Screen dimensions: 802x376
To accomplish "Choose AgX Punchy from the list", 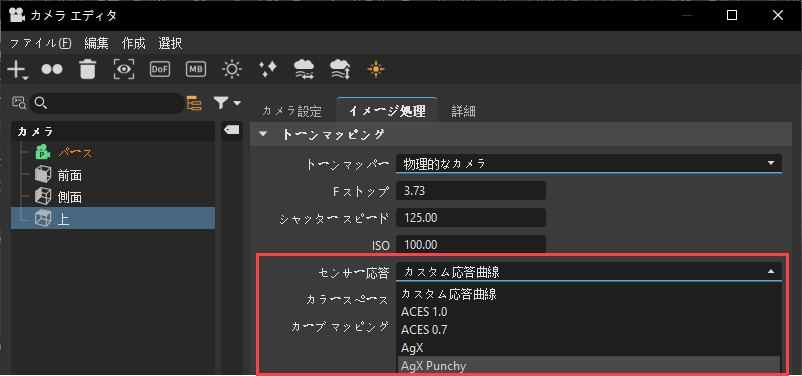I will pos(589,366).
